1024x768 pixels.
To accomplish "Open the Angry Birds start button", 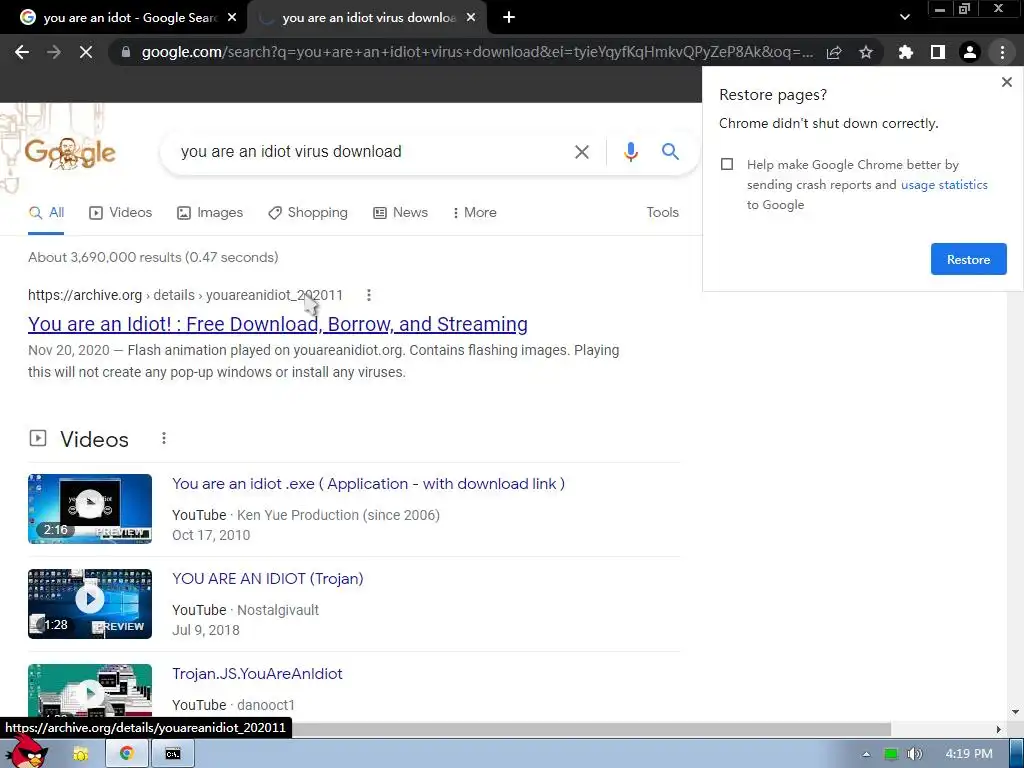I will click(x=27, y=752).
